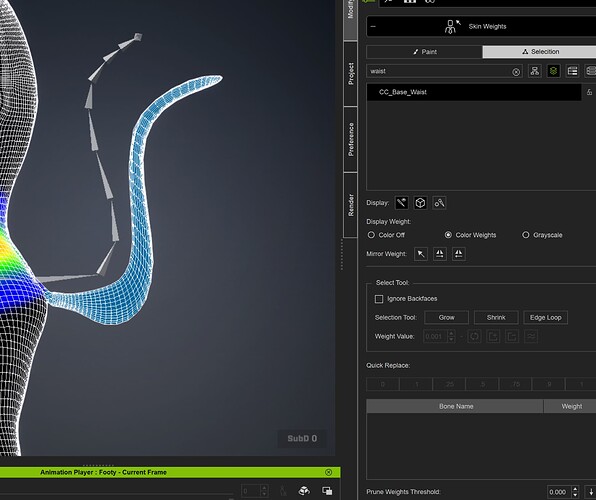Viewport: 596px width, 500px height.
Task: Switch to the Paint tab
Action: click(x=425, y=52)
